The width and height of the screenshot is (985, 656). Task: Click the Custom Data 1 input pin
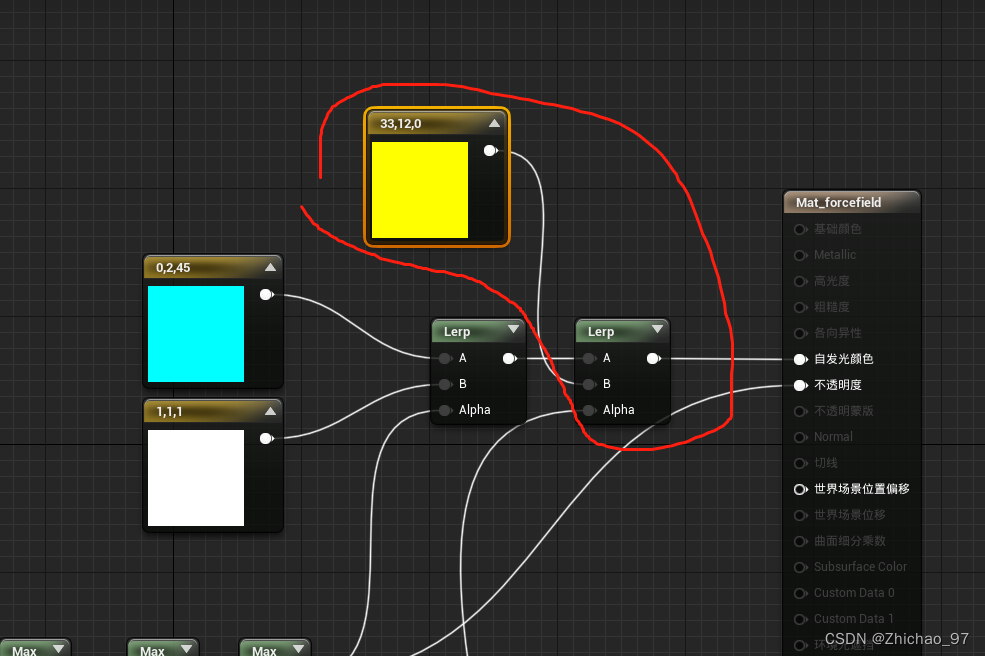pyautogui.click(x=800, y=619)
